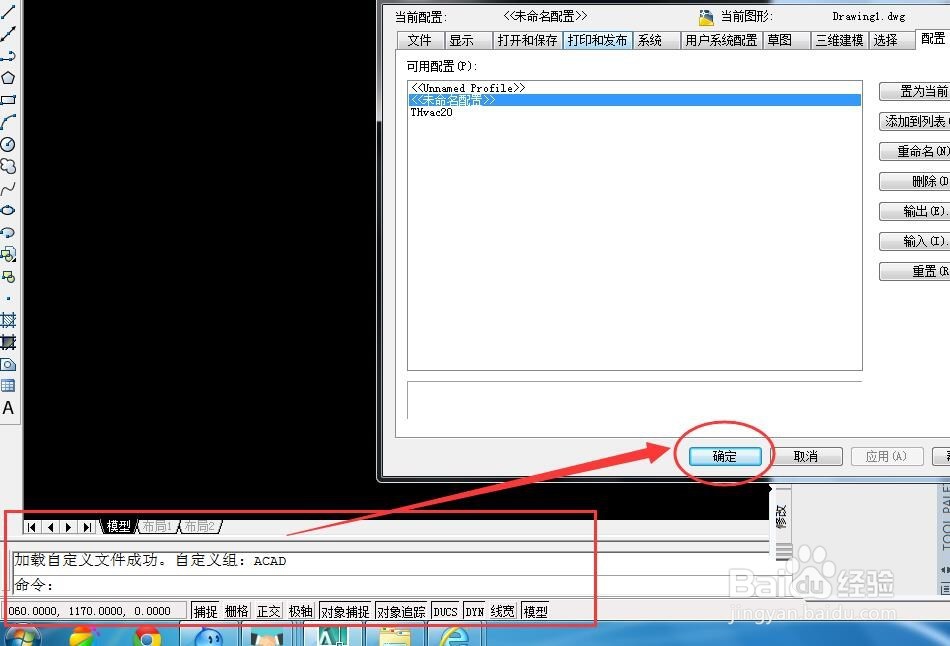Select the 布局2 layout tab
This screenshot has height=646, width=950.
coord(200,527)
